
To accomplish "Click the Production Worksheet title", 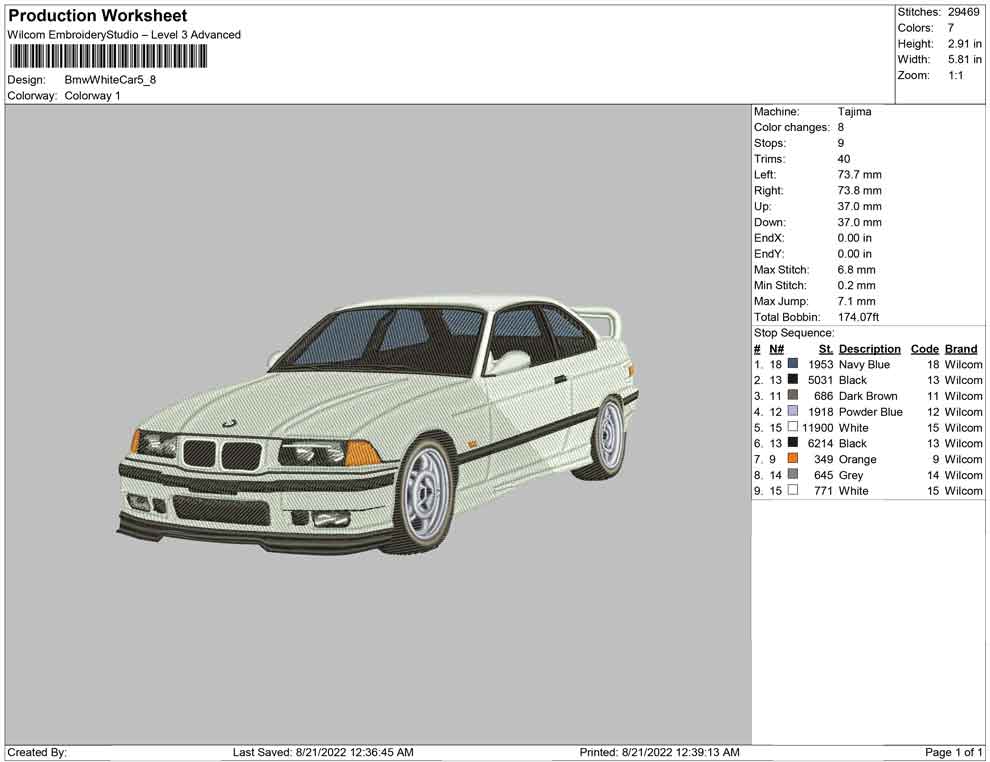I will [98, 16].
